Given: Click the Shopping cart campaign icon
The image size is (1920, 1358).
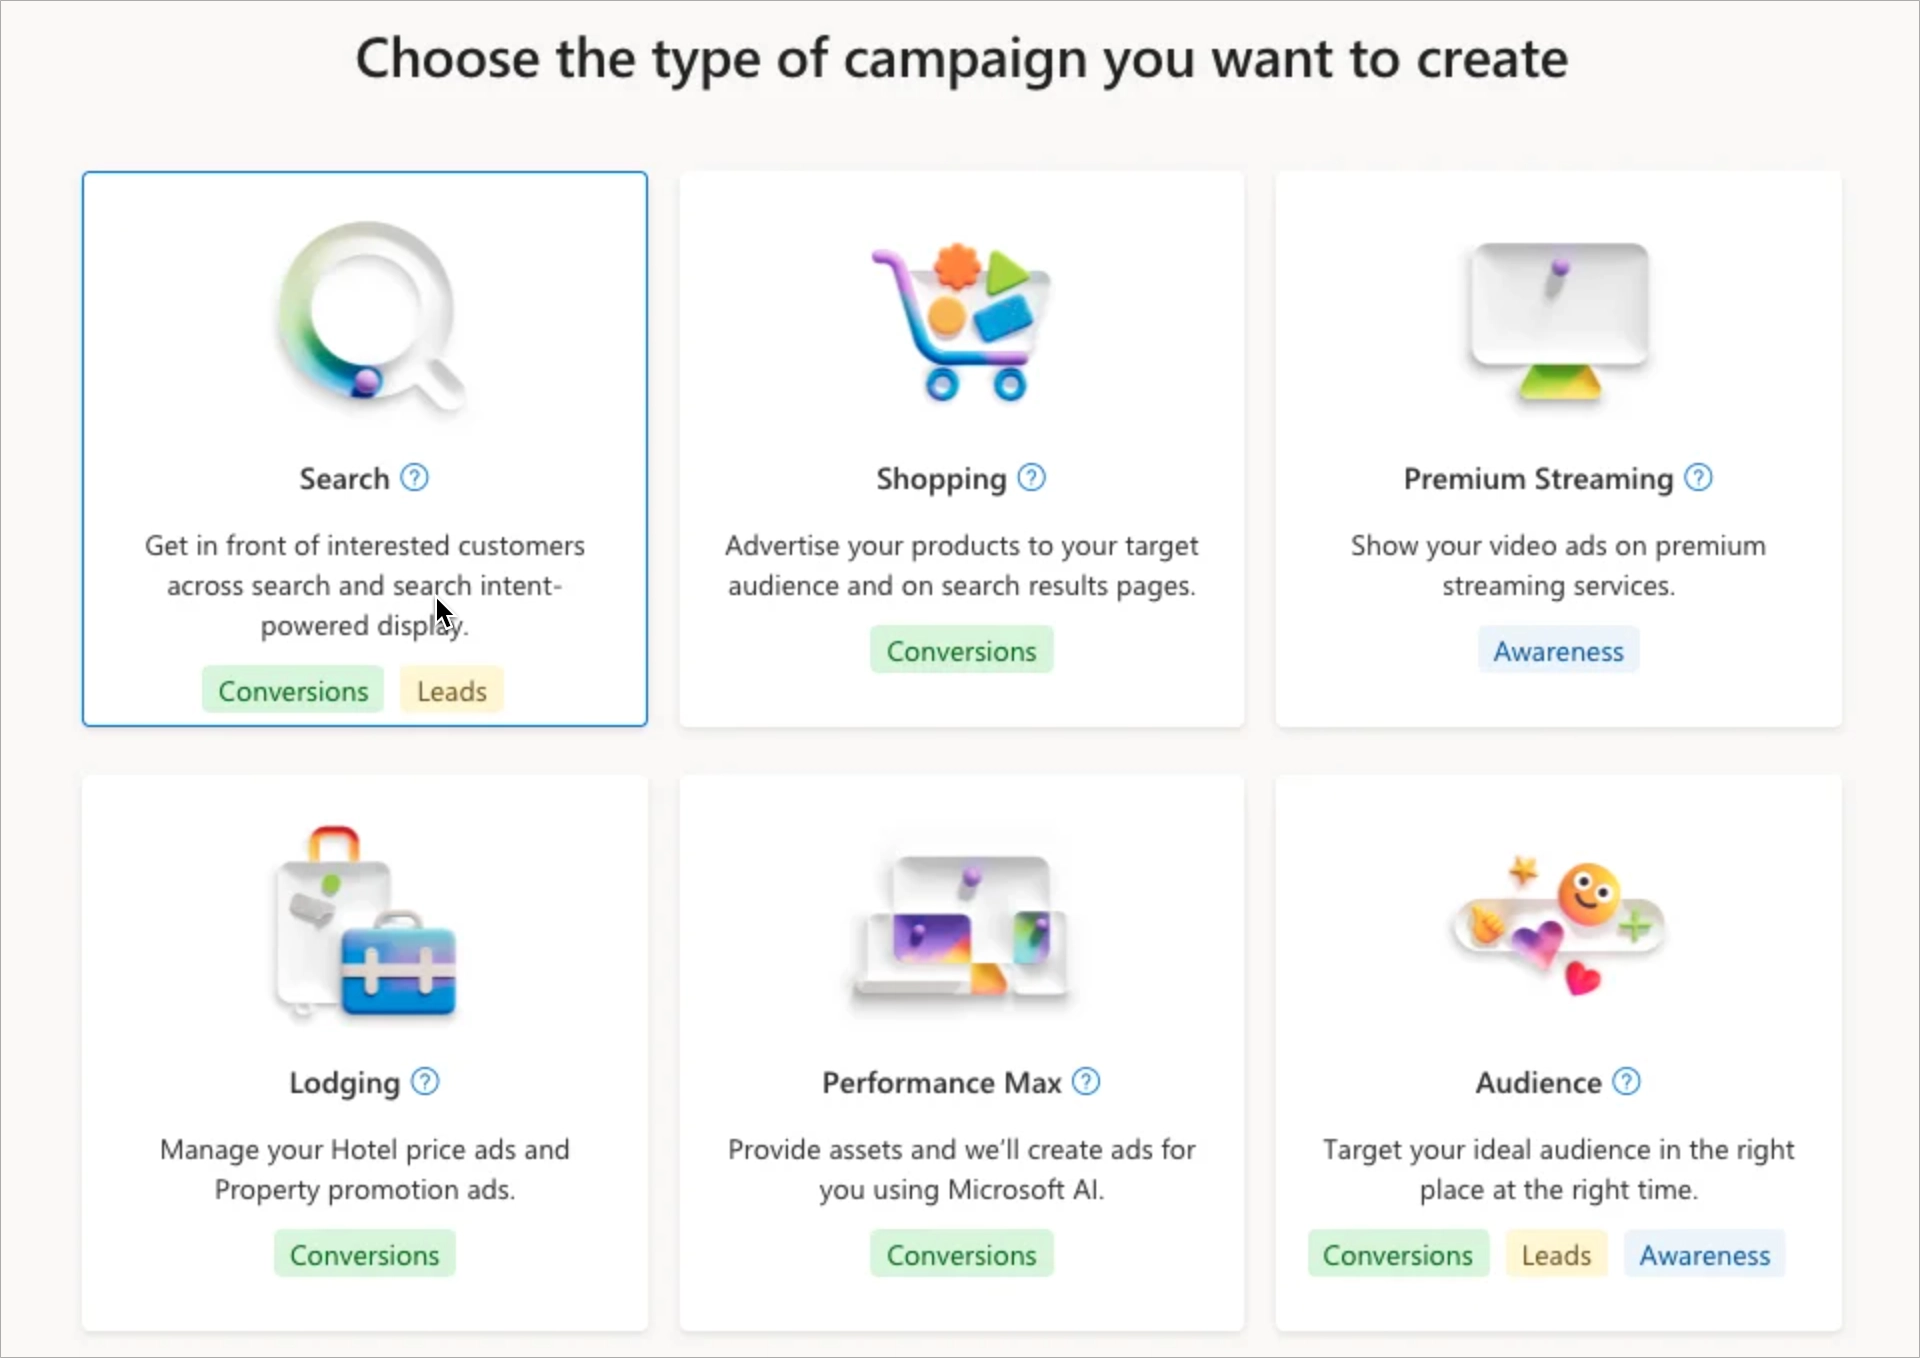Looking at the screenshot, I should 960,320.
